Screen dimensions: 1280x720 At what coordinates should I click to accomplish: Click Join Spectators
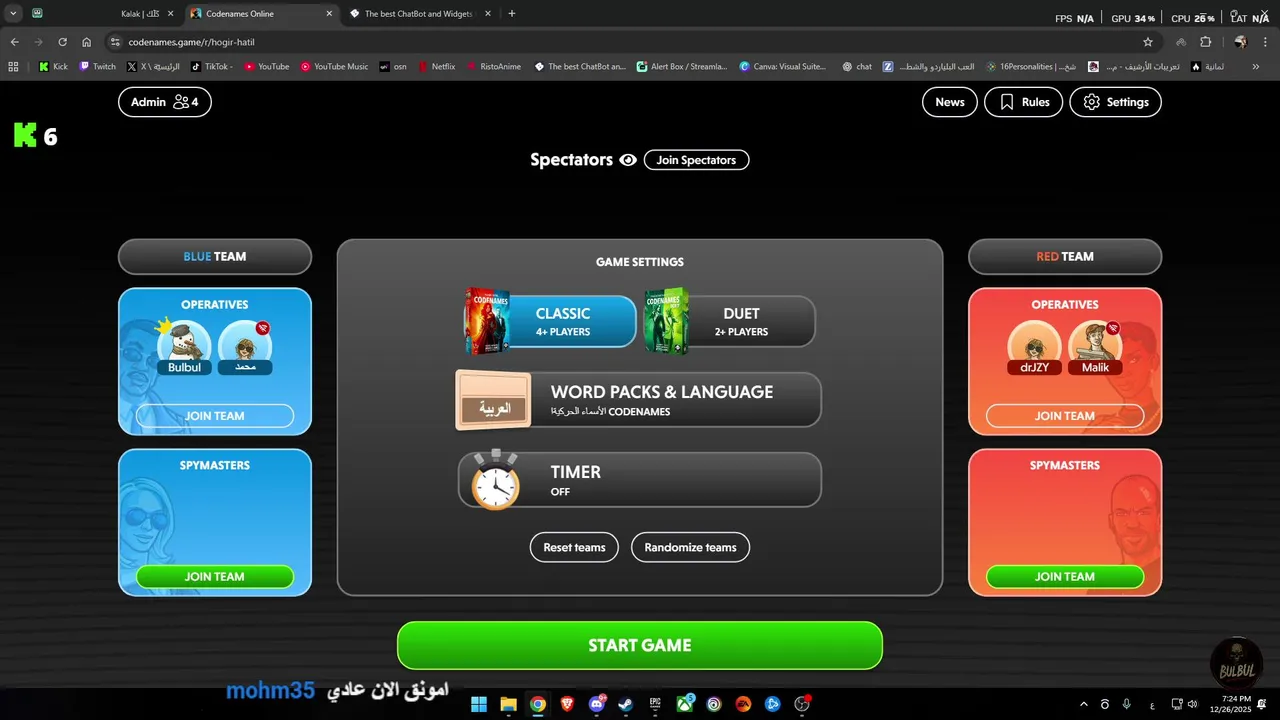coord(696,160)
